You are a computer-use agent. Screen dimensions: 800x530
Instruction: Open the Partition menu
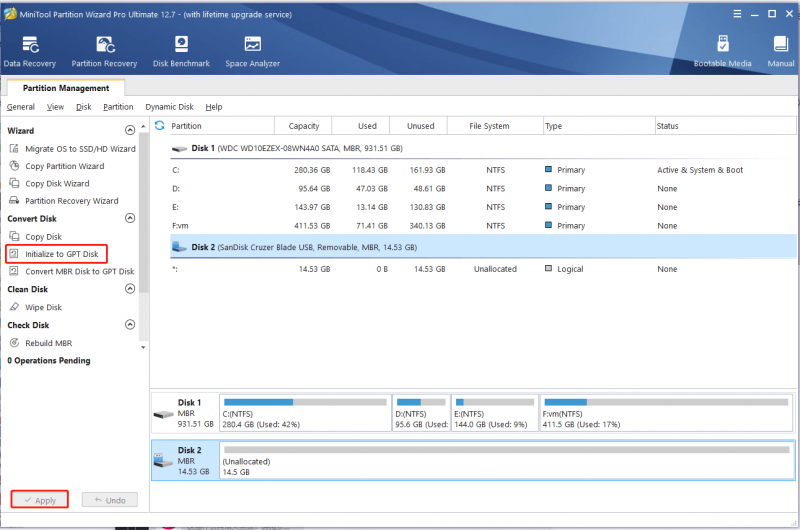point(118,107)
